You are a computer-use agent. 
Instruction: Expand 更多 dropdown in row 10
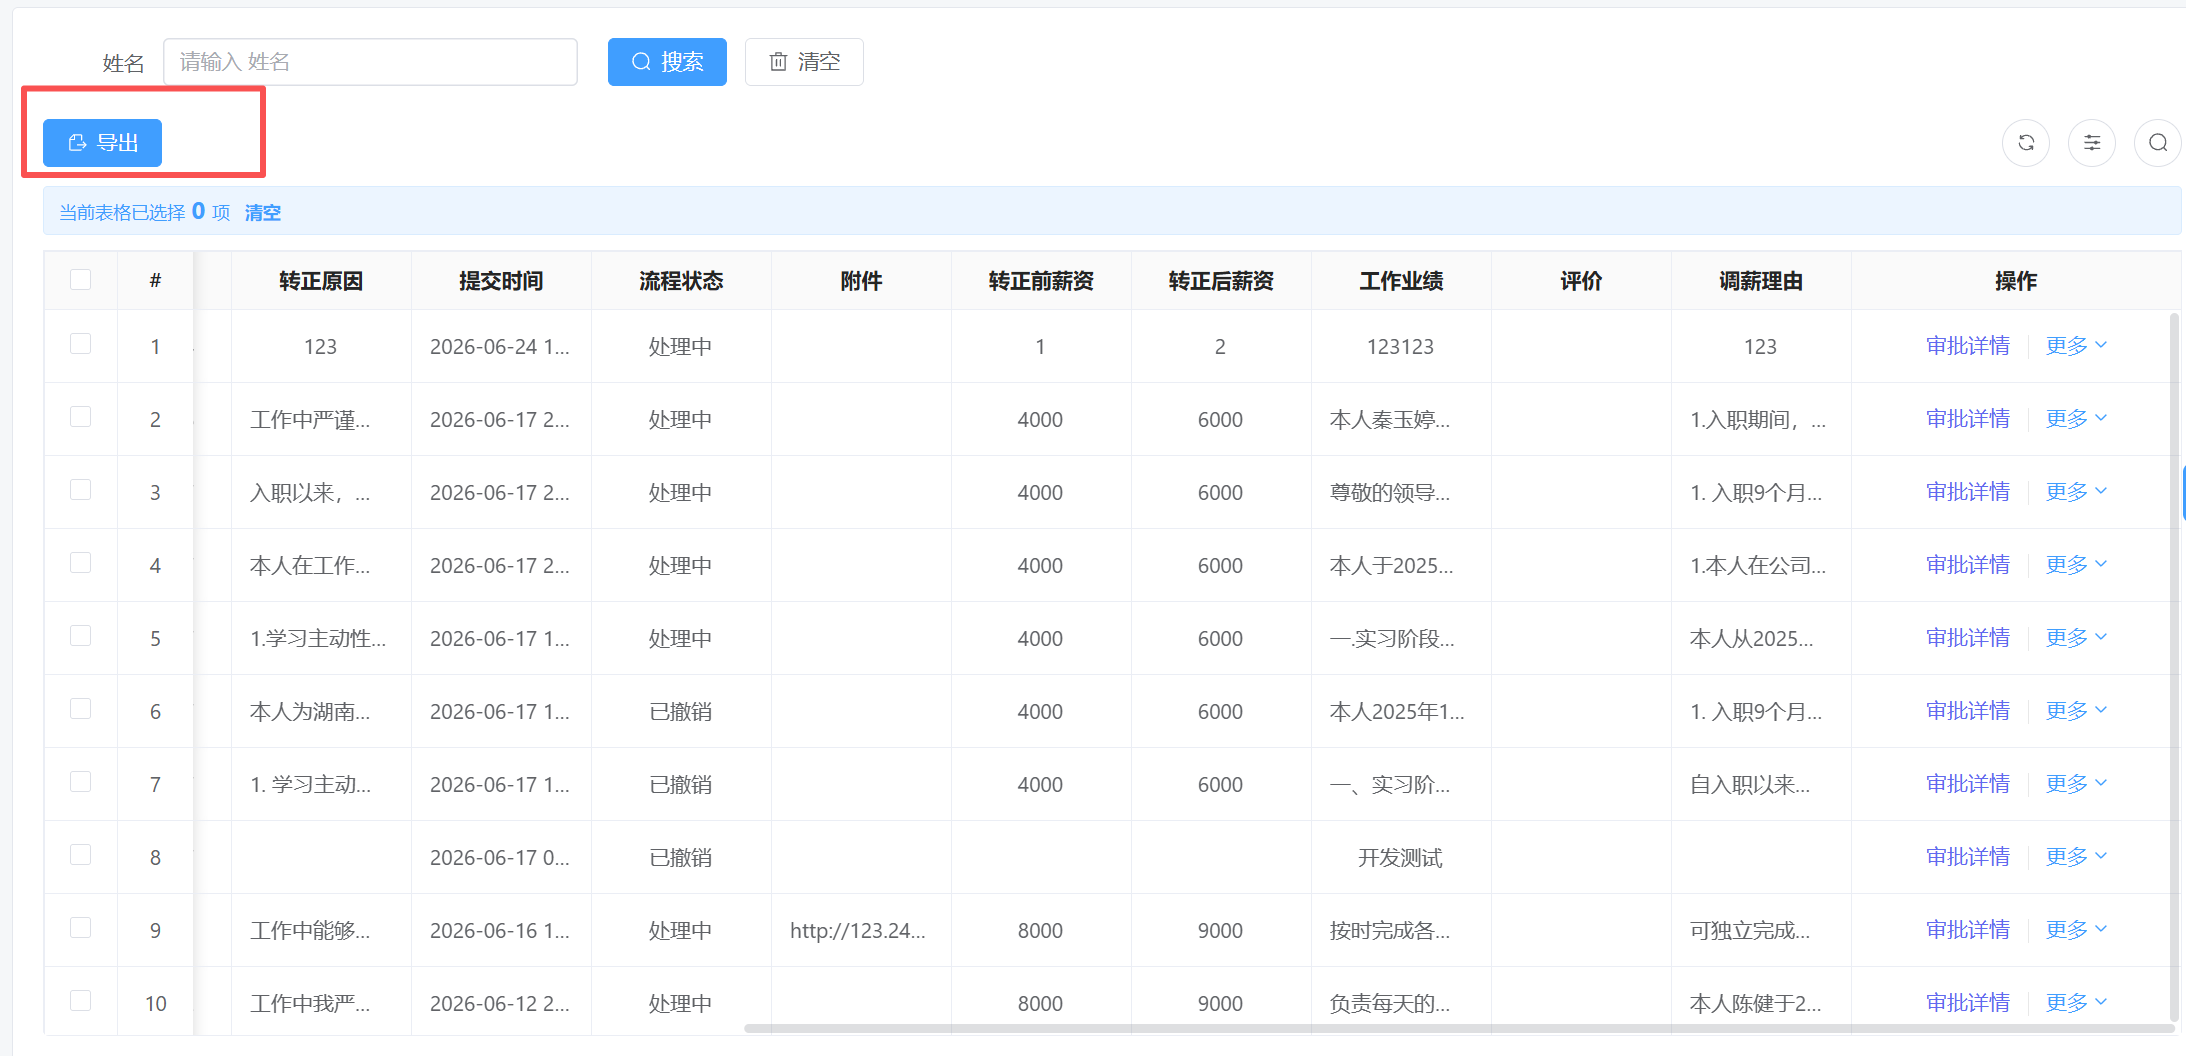pos(2076,1003)
